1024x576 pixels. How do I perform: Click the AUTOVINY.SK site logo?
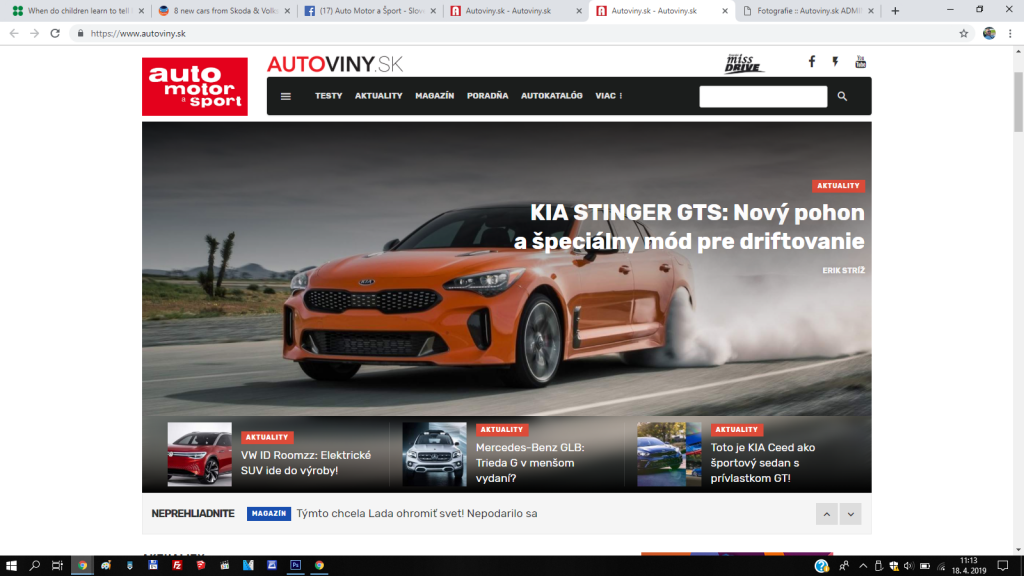[x=335, y=64]
